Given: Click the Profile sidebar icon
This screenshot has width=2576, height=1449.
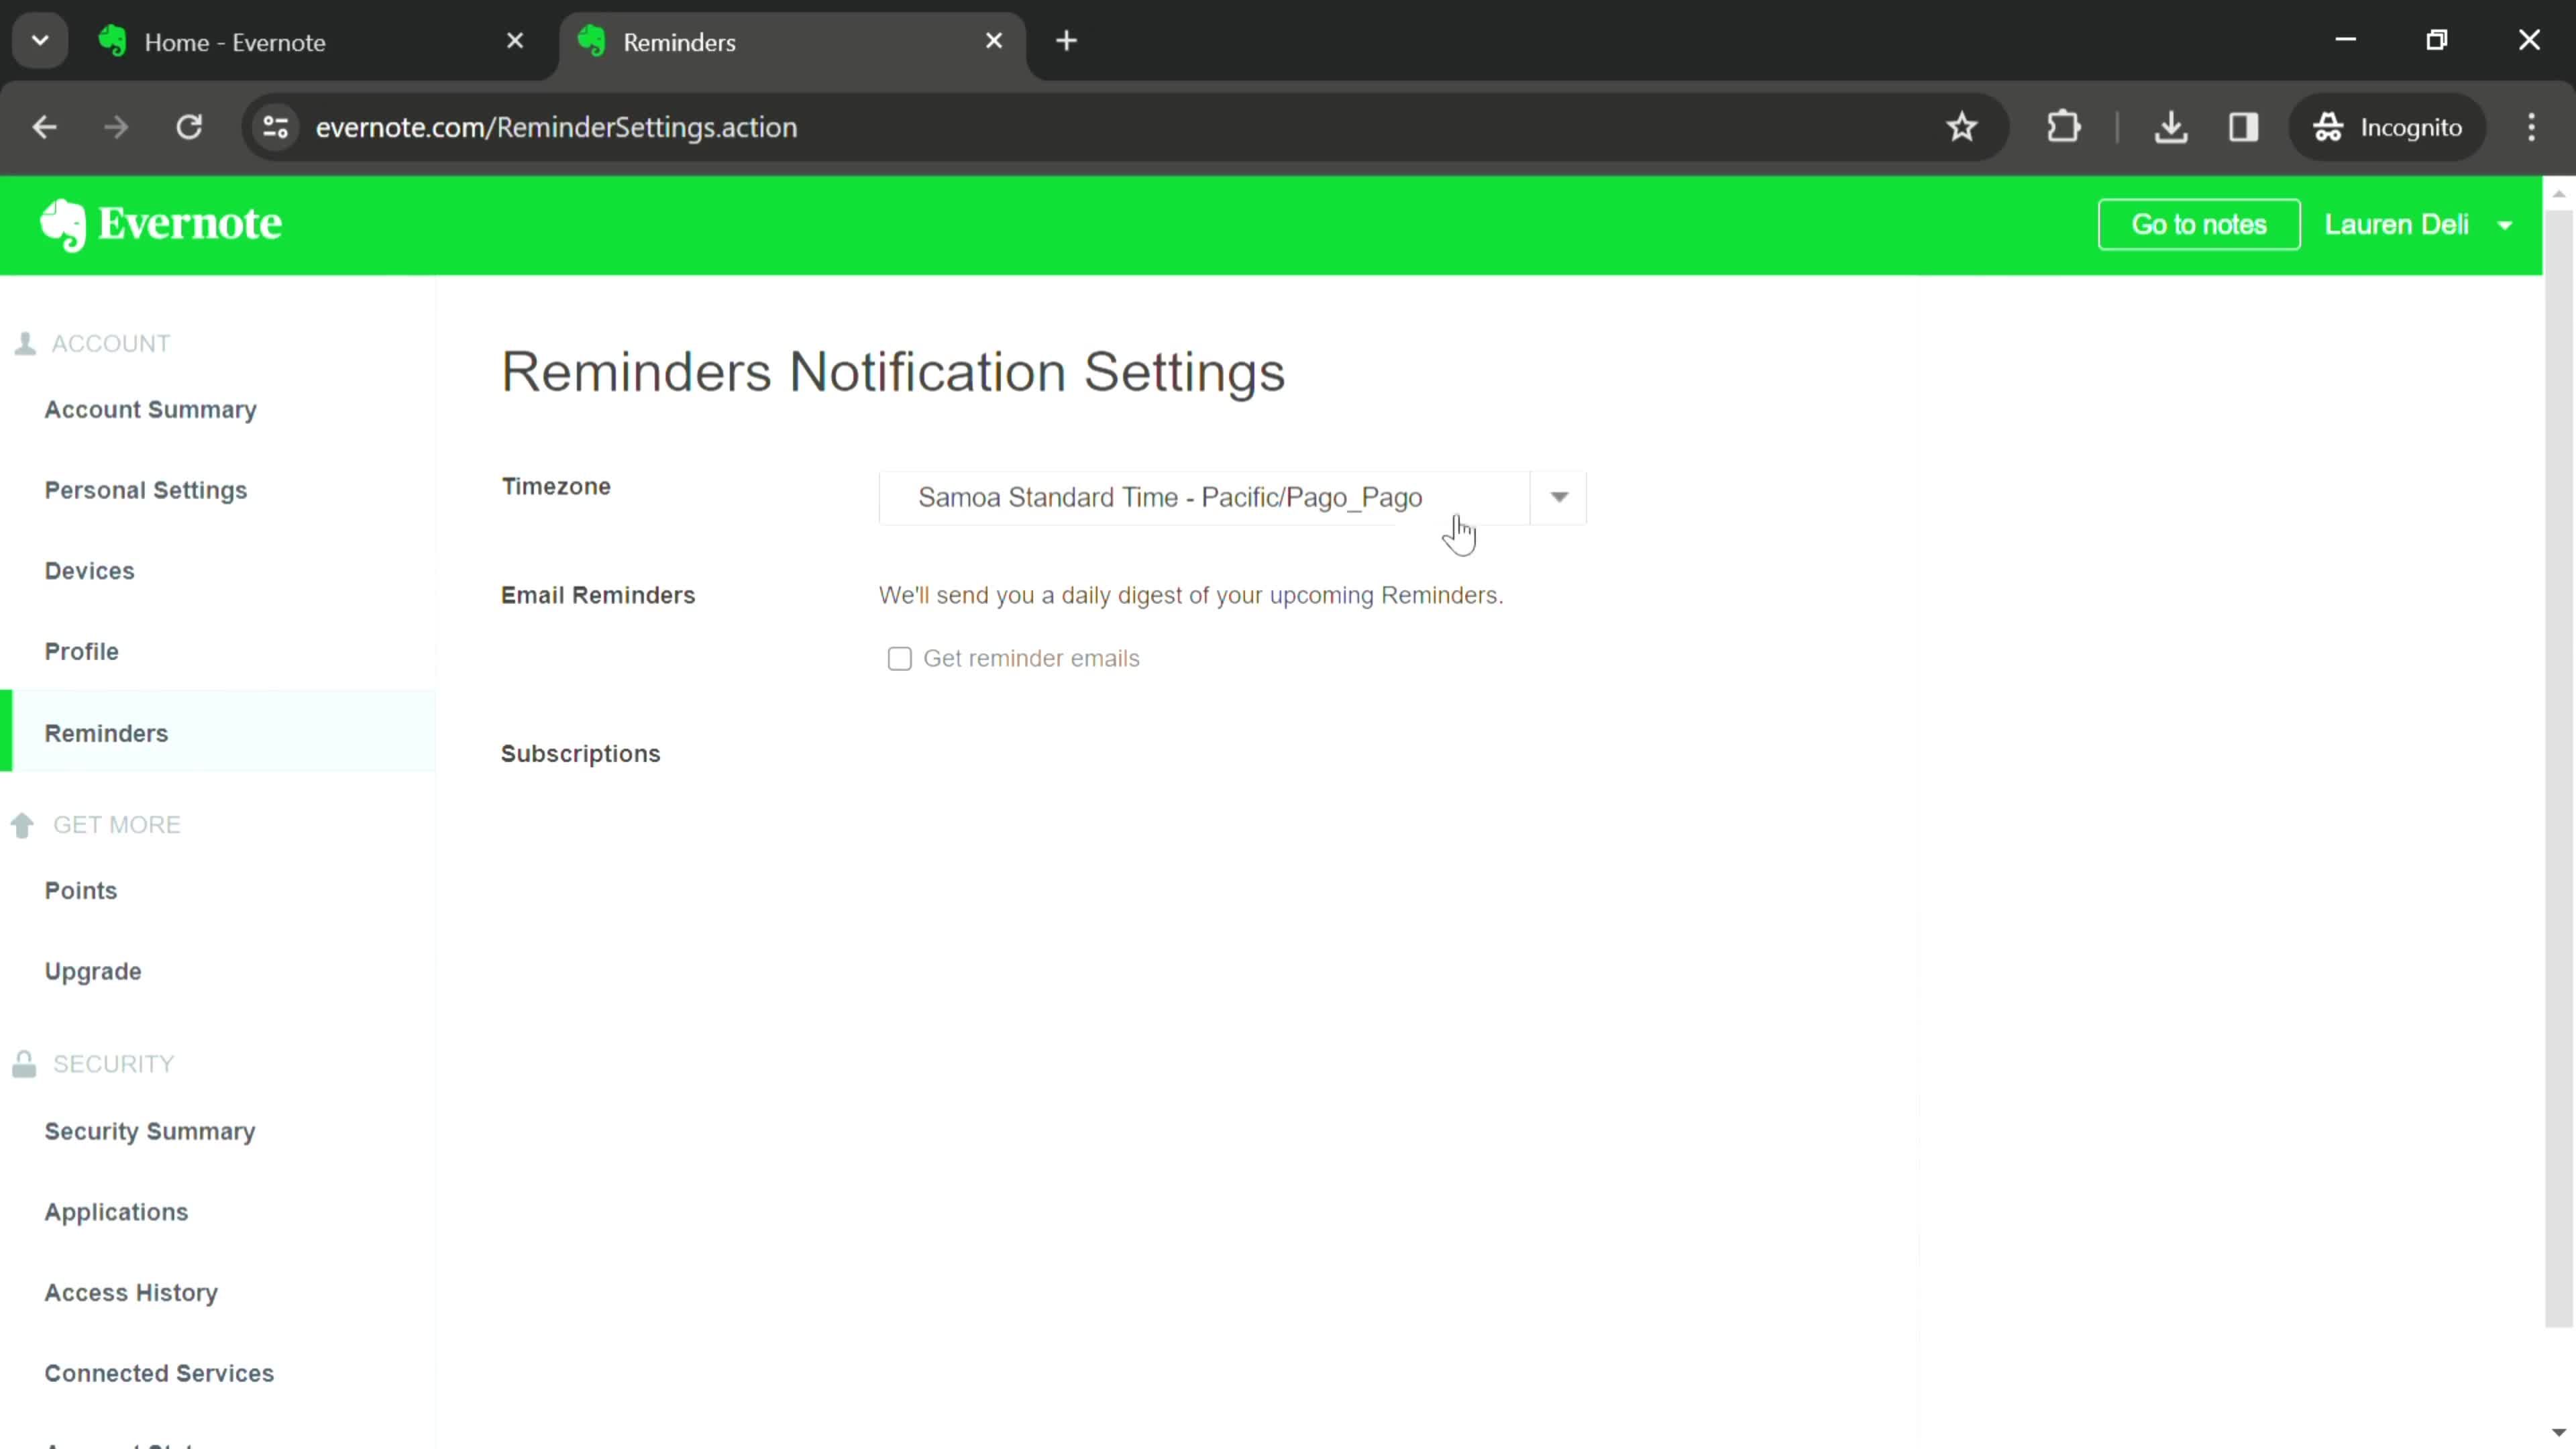Looking at the screenshot, I should pos(81,653).
